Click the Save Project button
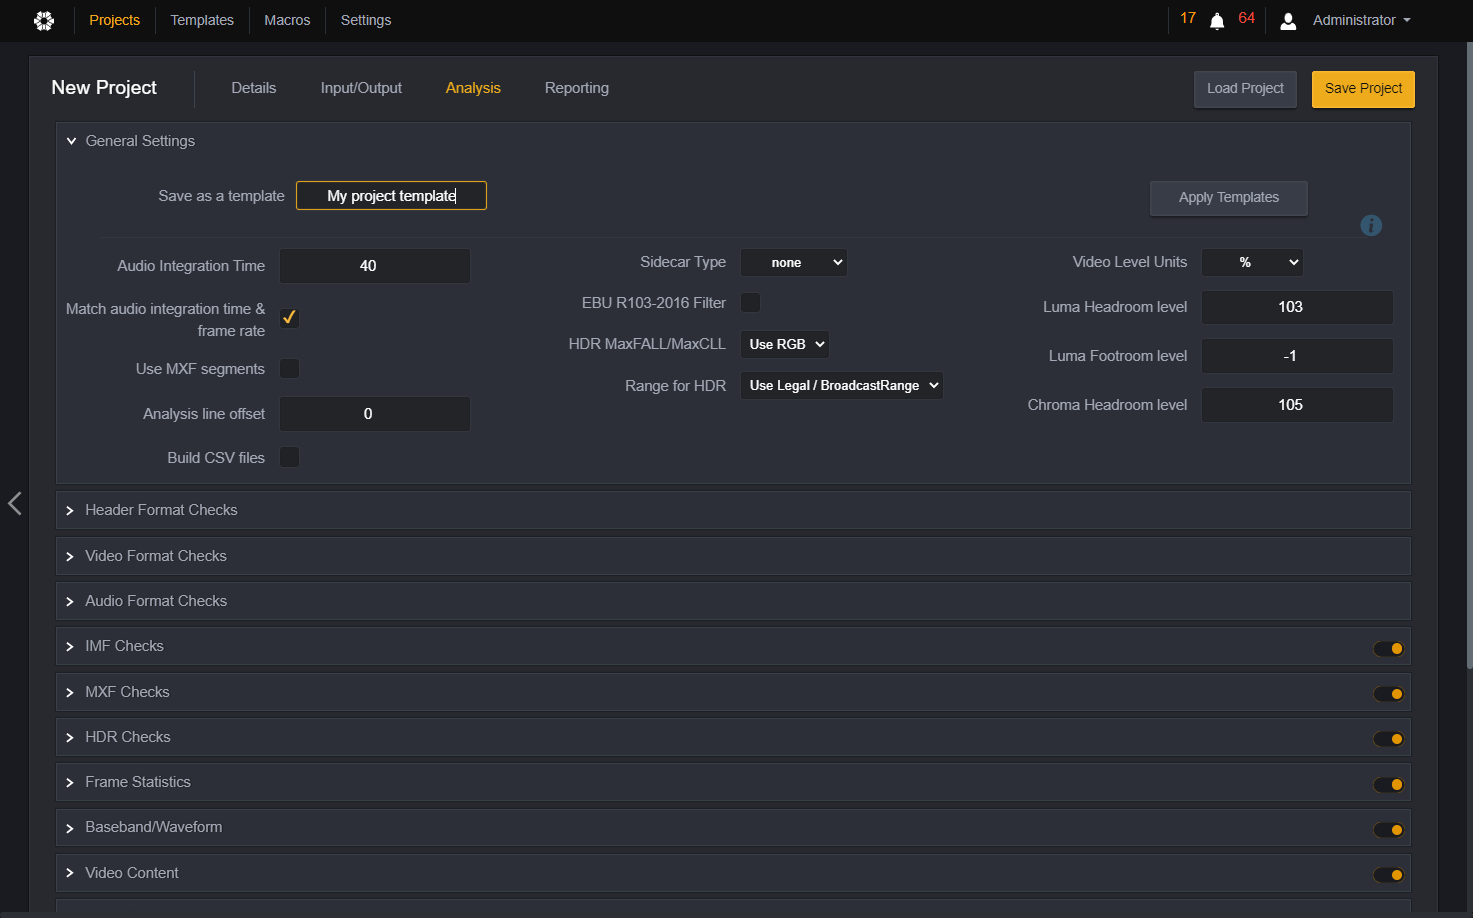 tap(1363, 89)
